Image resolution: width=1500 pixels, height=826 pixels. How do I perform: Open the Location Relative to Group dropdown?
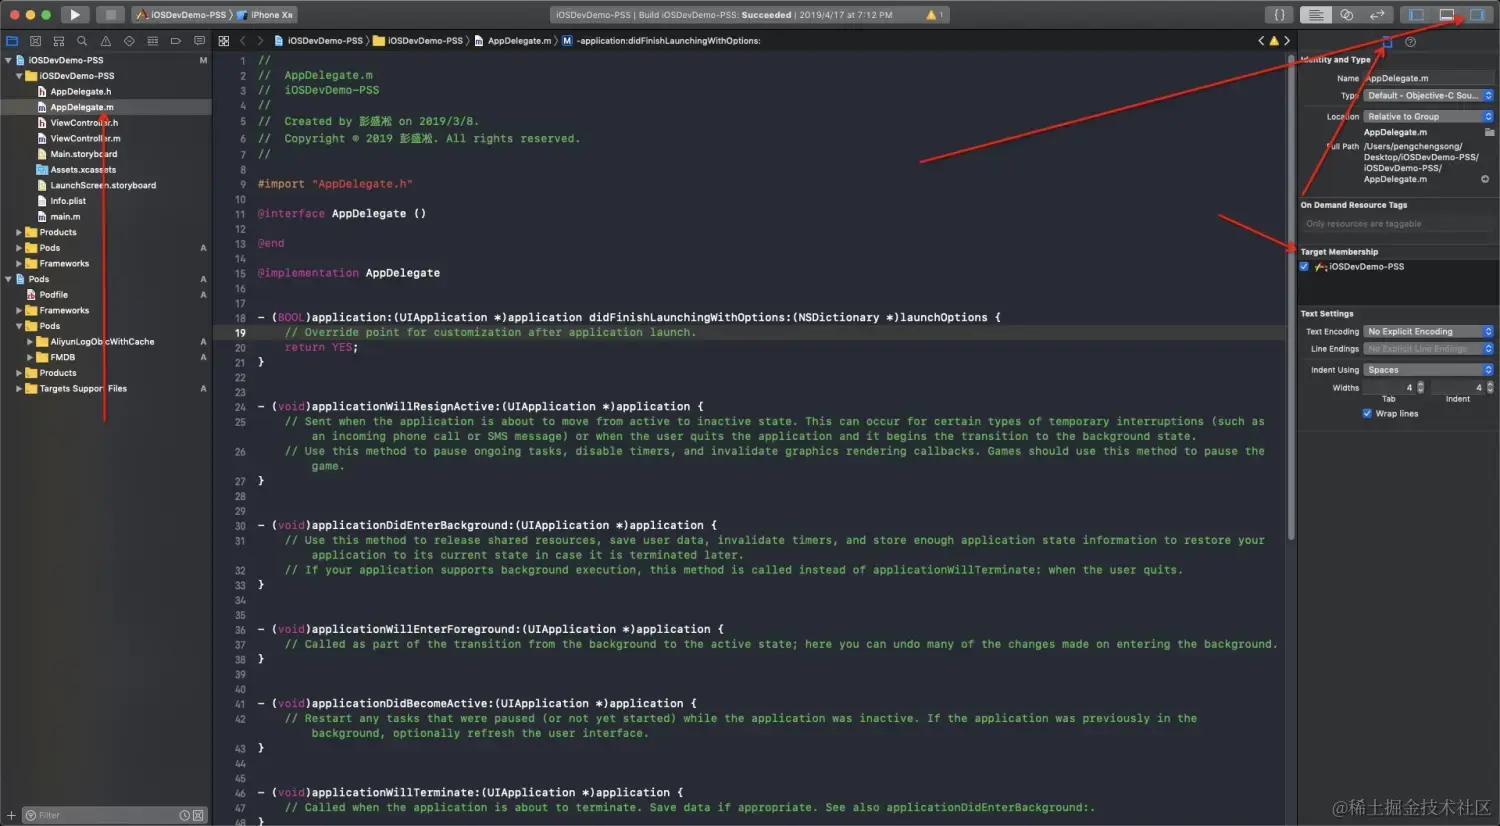1429,117
